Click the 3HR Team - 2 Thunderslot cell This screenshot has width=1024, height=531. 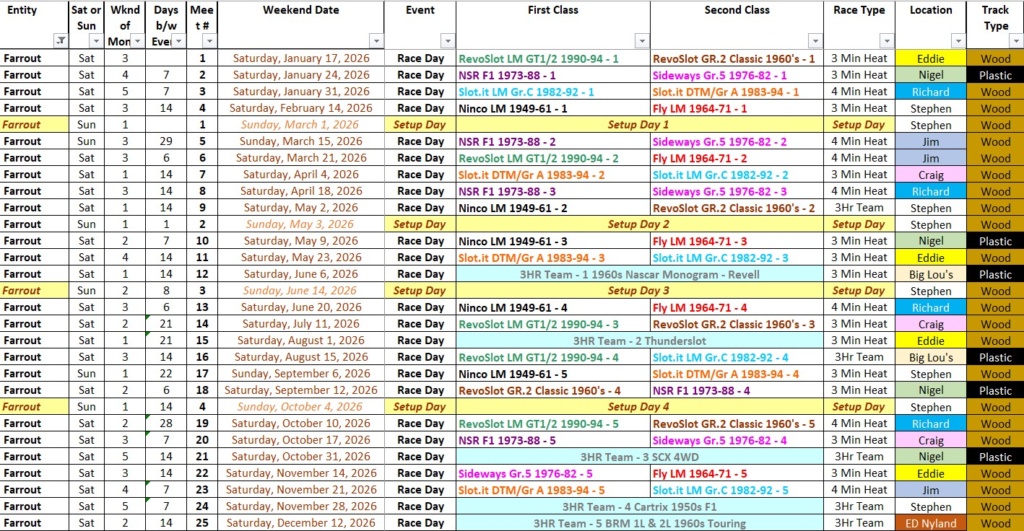(638, 340)
